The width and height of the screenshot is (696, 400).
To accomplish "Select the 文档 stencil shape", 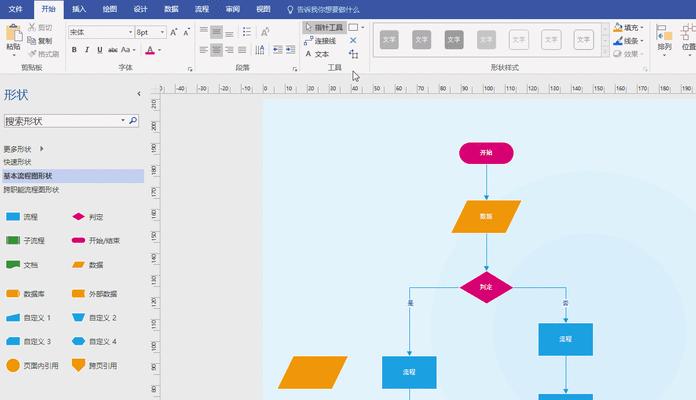I will coord(13,265).
